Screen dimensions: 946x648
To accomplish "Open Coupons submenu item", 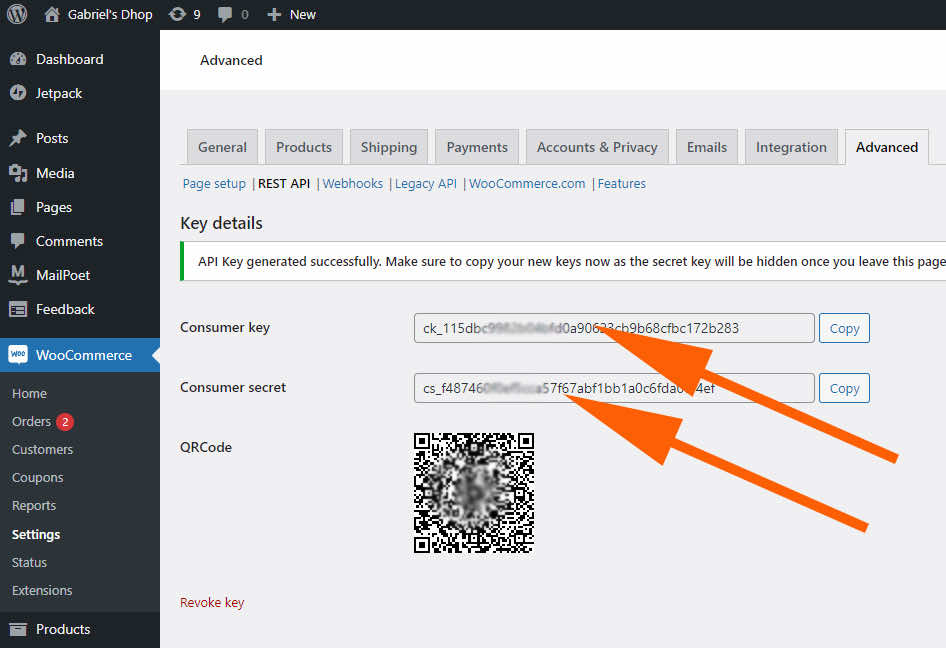I will [37, 477].
